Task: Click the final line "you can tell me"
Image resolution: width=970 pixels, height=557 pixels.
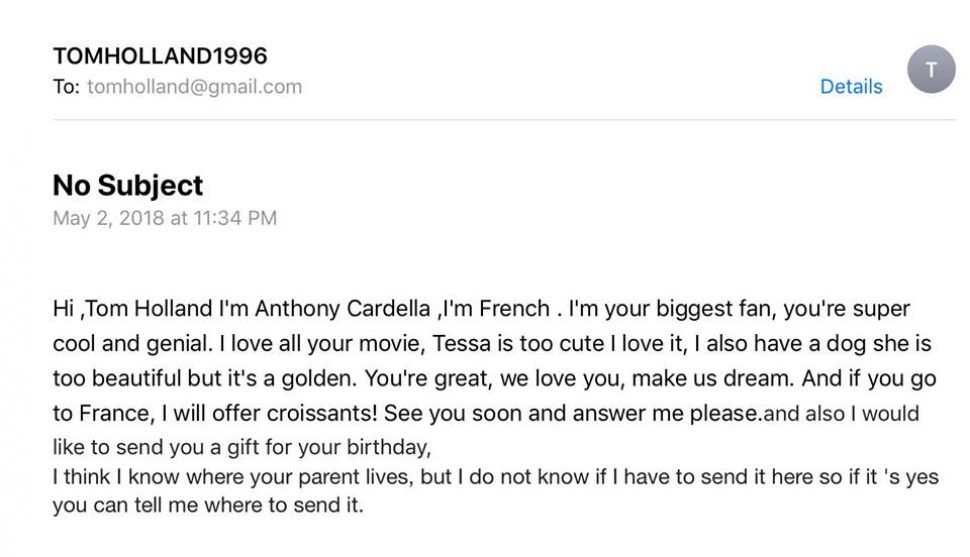Action: pos(207,506)
